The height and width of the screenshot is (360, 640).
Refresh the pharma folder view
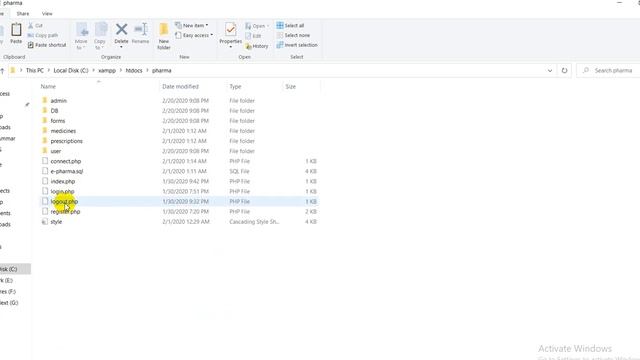point(564,71)
